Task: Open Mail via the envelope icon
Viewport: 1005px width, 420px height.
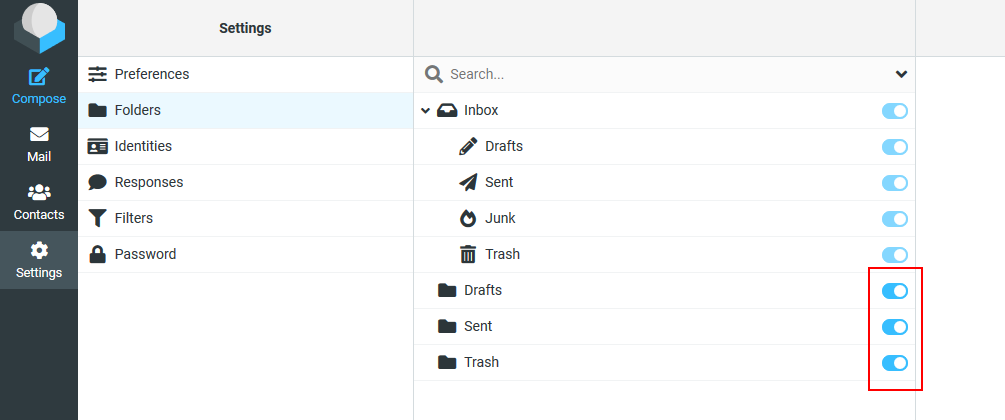Action: (x=39, y=135)
